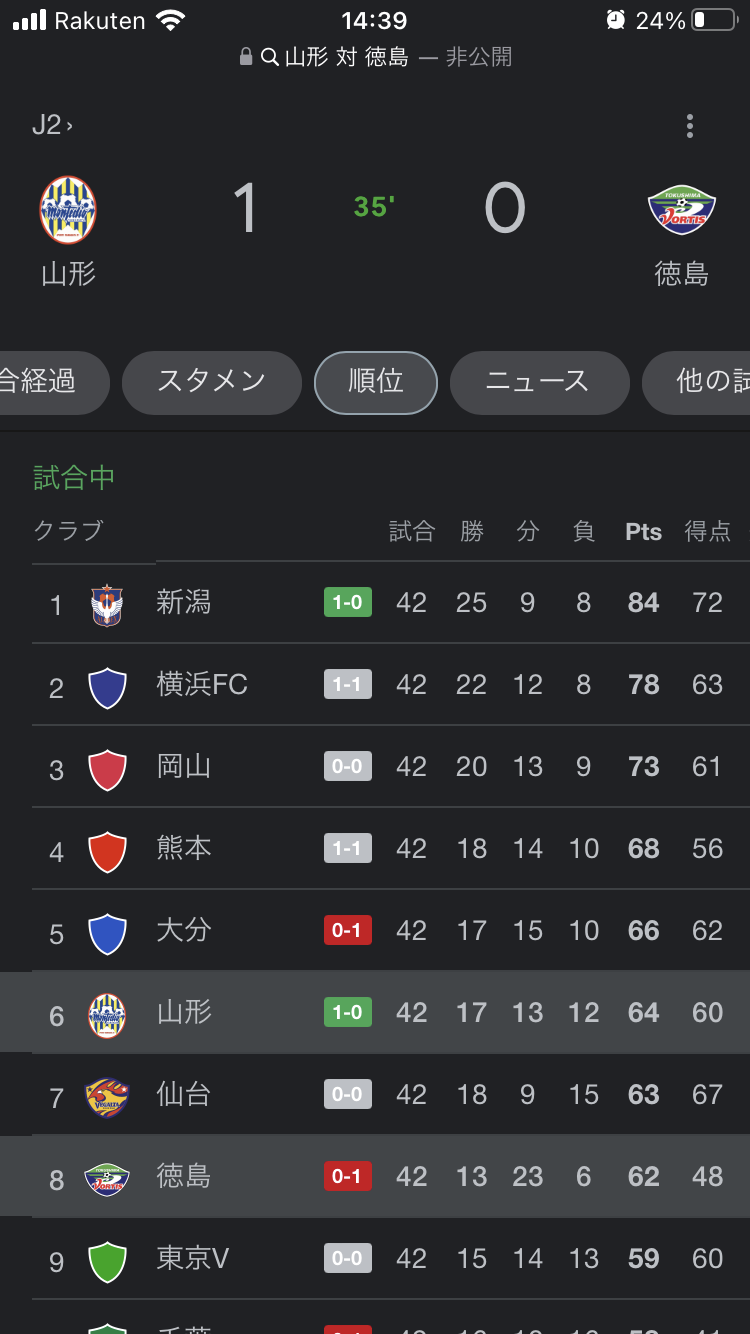Image resolution: width=750 pixels, height=1334 pixels.
Task: Open the three-dot more options menu
Action: [689, 126]
